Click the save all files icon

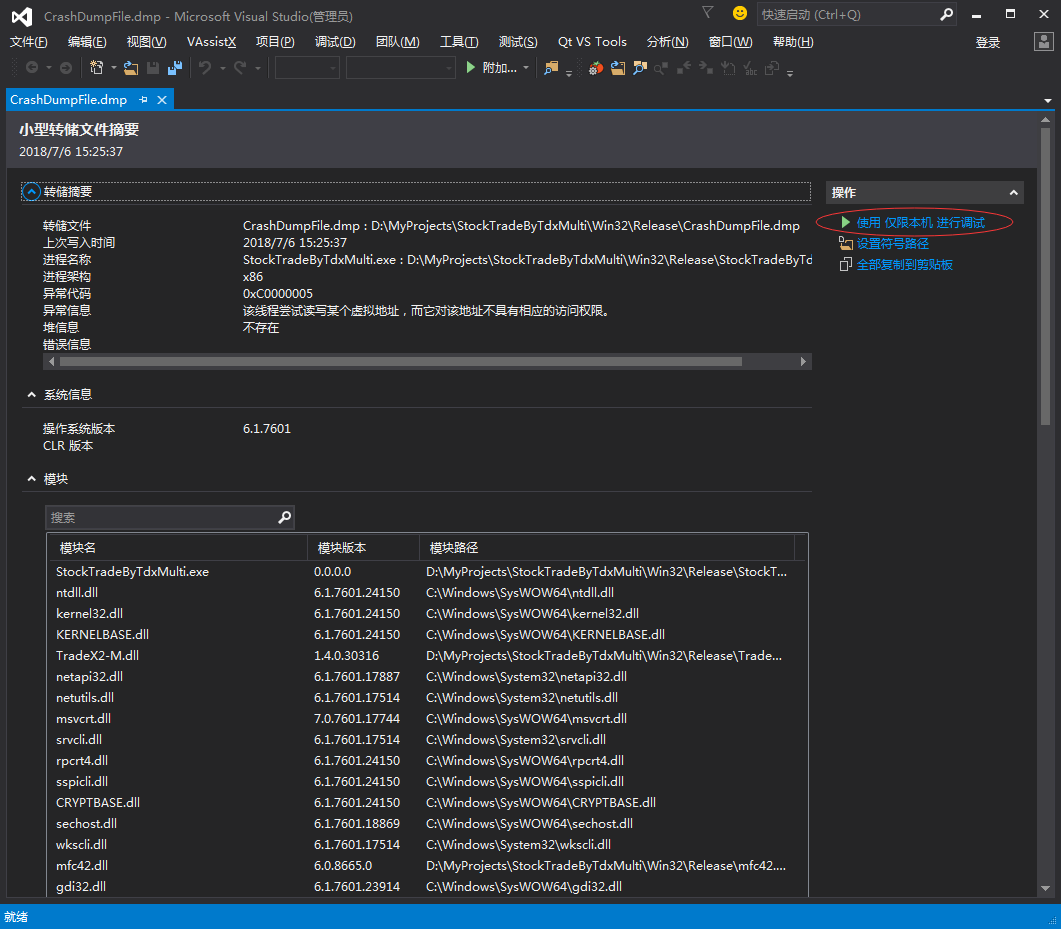(x=175, y=68)
